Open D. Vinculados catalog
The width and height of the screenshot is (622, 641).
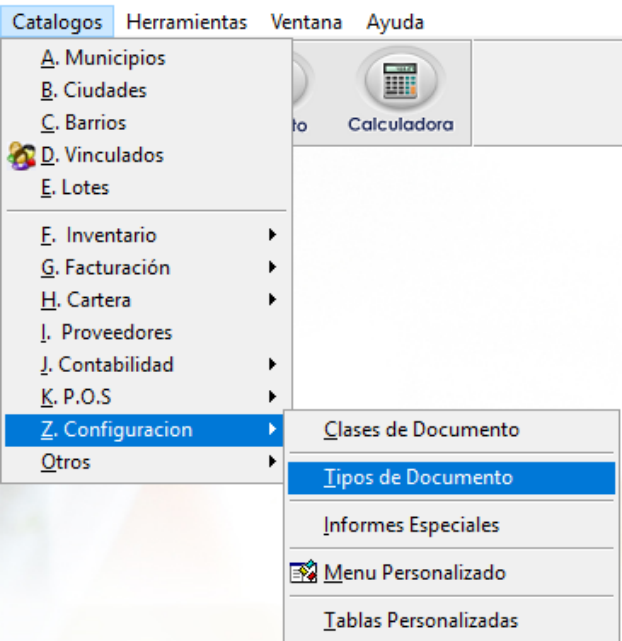point(145,155)
